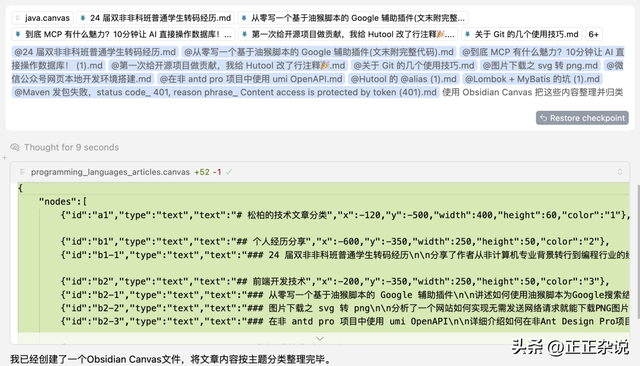Click the code line with id b2-2
The image size is (640, 366).
point(345,308)
